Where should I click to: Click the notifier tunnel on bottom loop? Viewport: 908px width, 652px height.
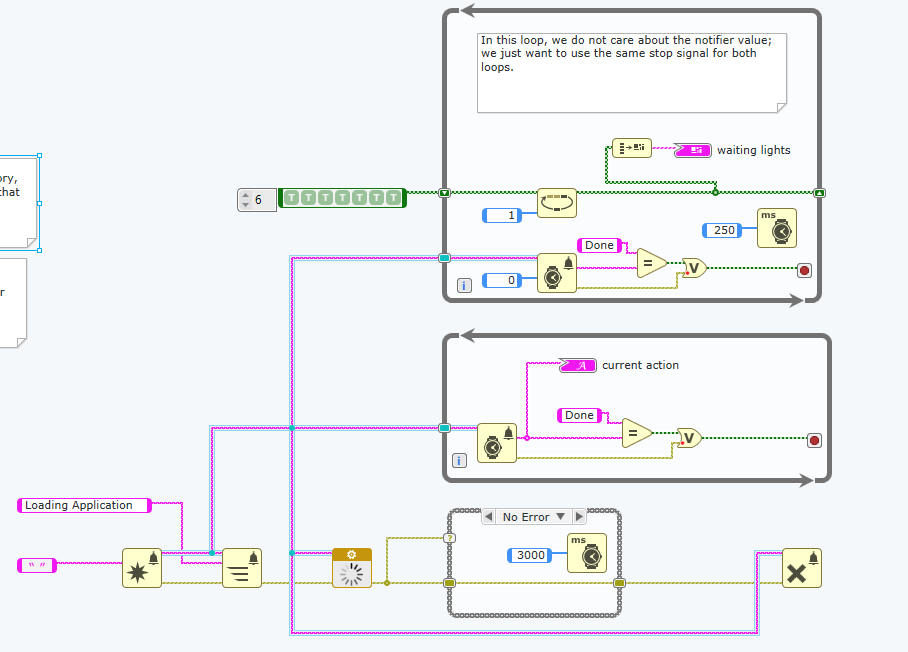[x=444, y=428]
